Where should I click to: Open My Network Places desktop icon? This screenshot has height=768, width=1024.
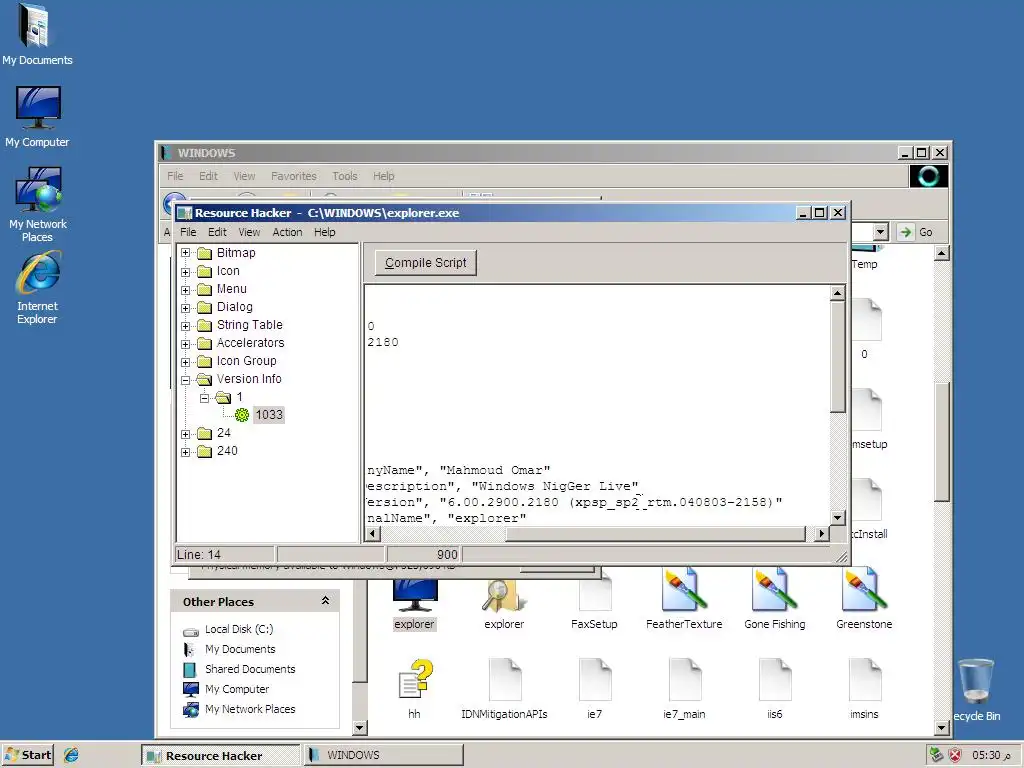(x=37, y=205)
